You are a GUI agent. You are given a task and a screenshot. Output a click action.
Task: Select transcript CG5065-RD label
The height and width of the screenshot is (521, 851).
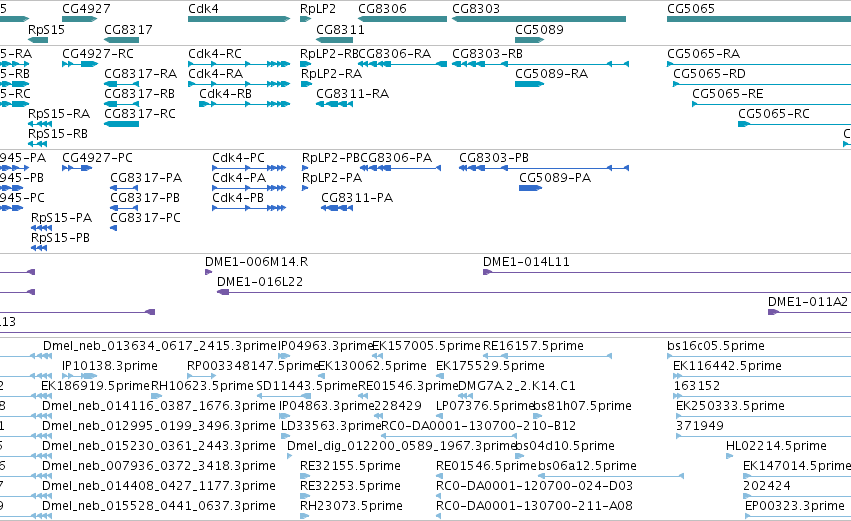pyautogui.click(x=709, y=74)
